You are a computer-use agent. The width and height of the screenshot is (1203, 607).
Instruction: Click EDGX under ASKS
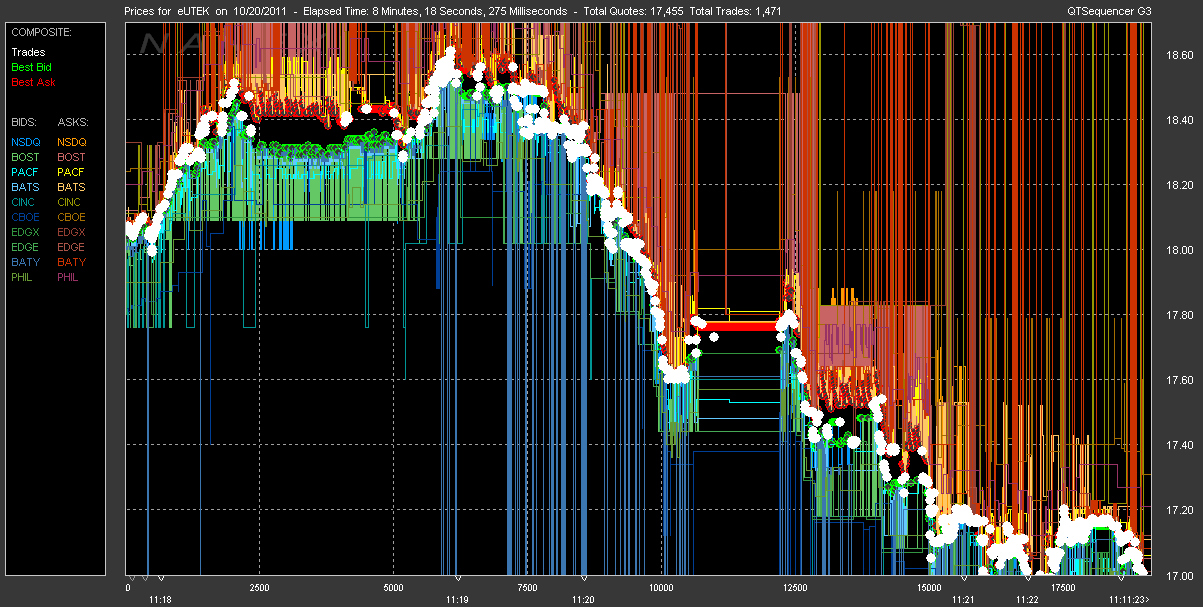(72, 232)
